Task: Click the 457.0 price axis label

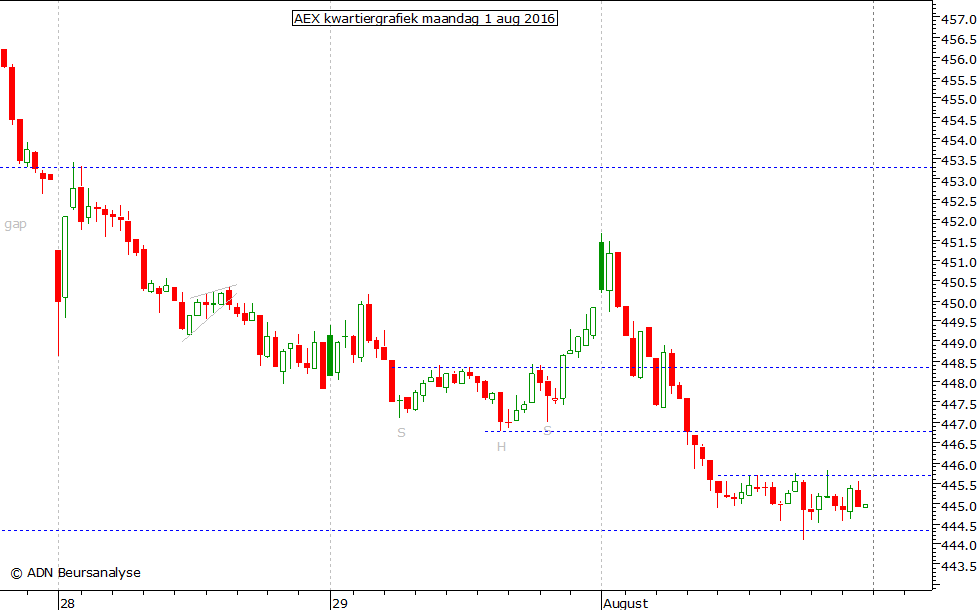Action: pos(958,19)
